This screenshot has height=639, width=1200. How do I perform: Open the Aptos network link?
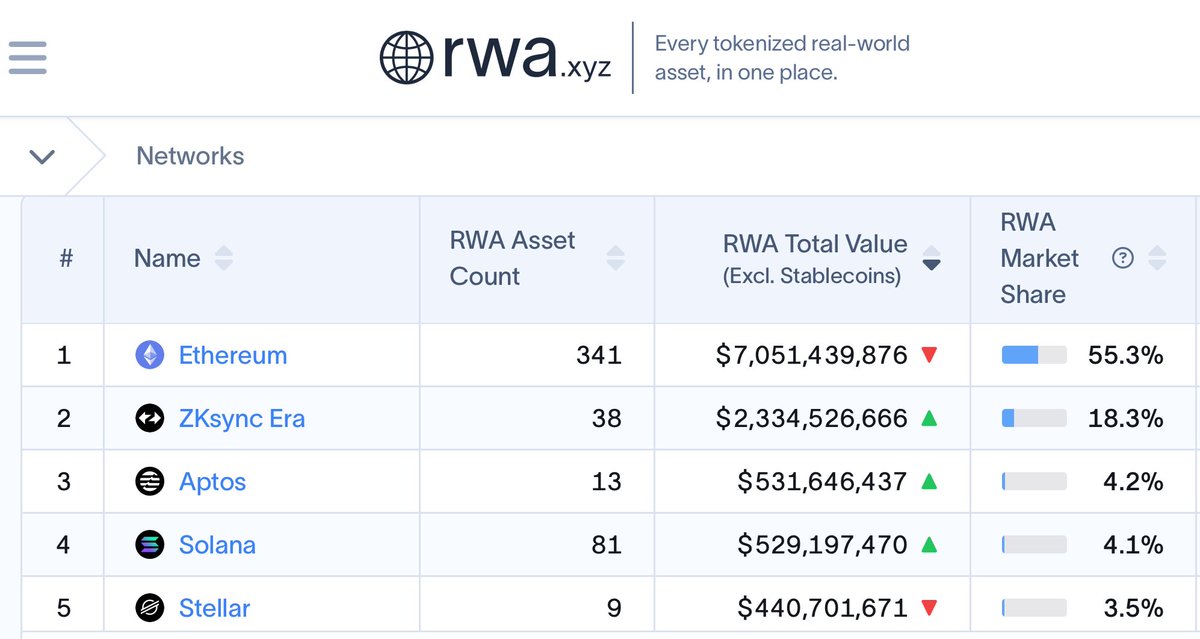tap(212, 482)
